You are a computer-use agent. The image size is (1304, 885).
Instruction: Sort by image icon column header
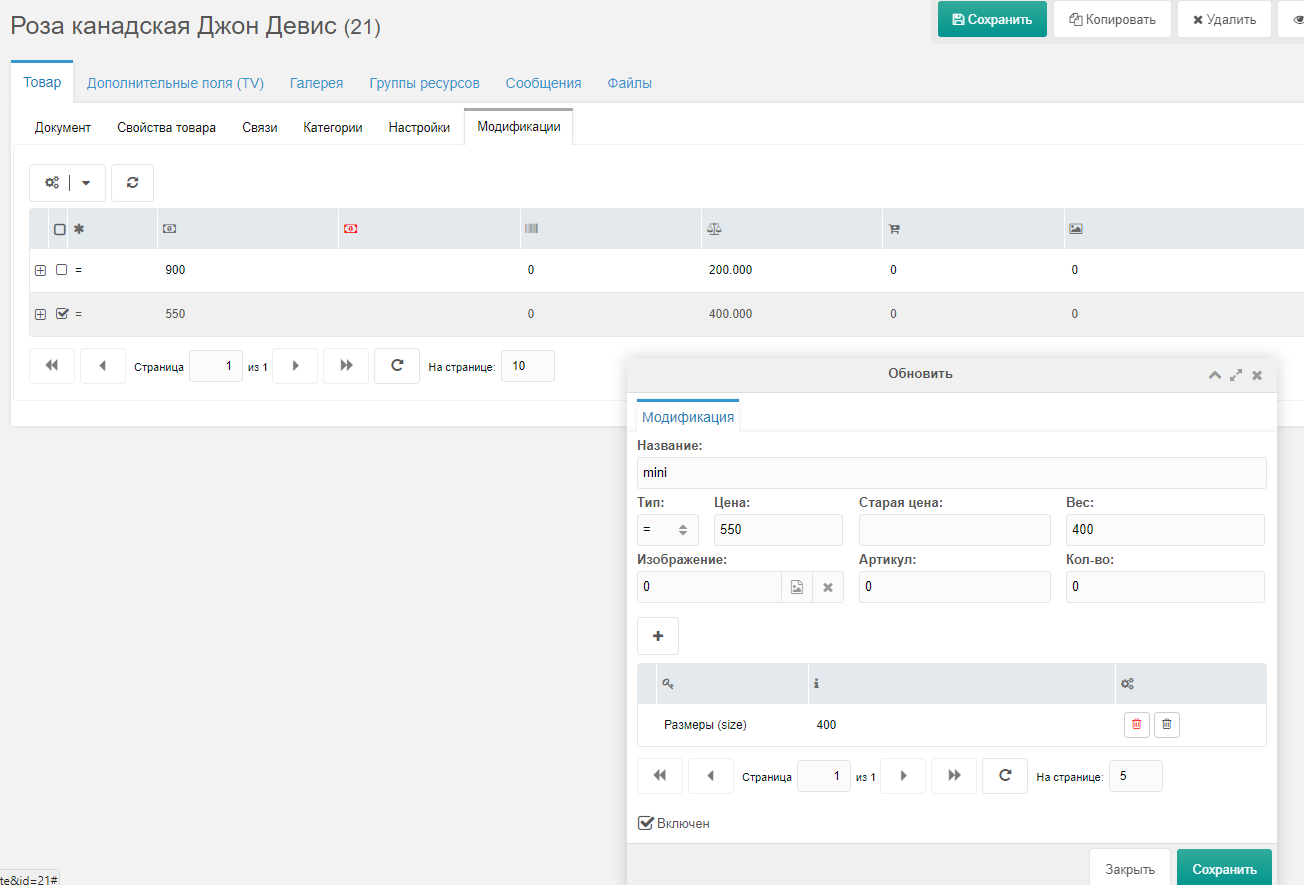1076,229
